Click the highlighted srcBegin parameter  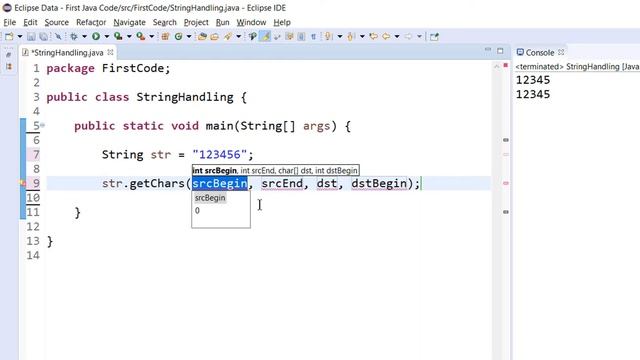point(220,184)
